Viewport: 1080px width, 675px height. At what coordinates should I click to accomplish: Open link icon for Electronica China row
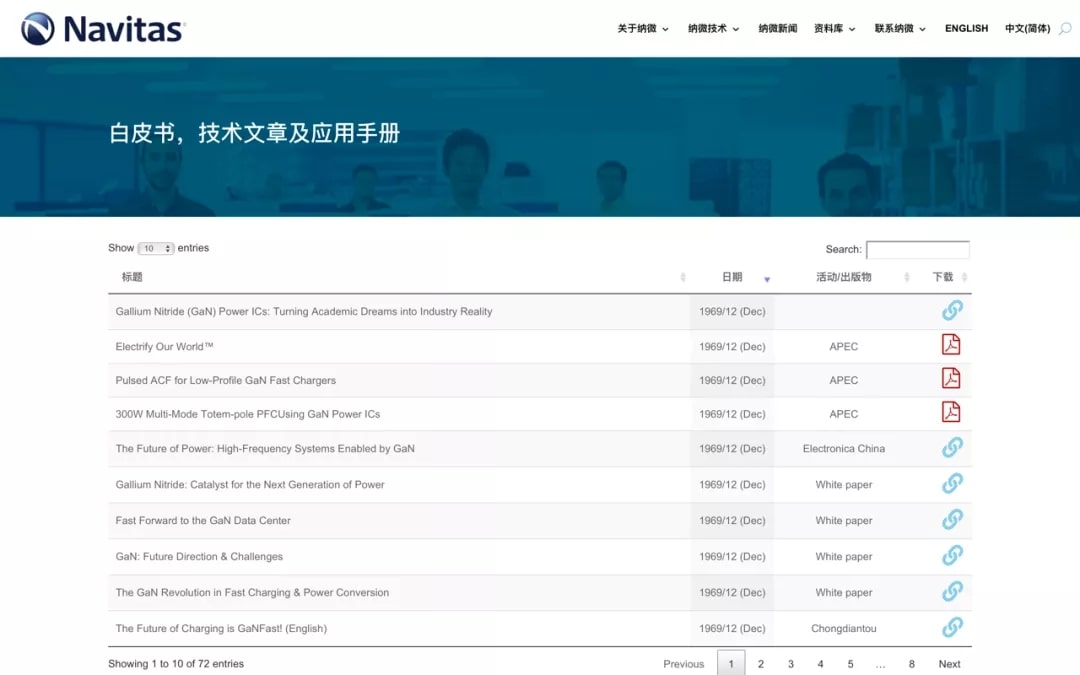(952, 447)
